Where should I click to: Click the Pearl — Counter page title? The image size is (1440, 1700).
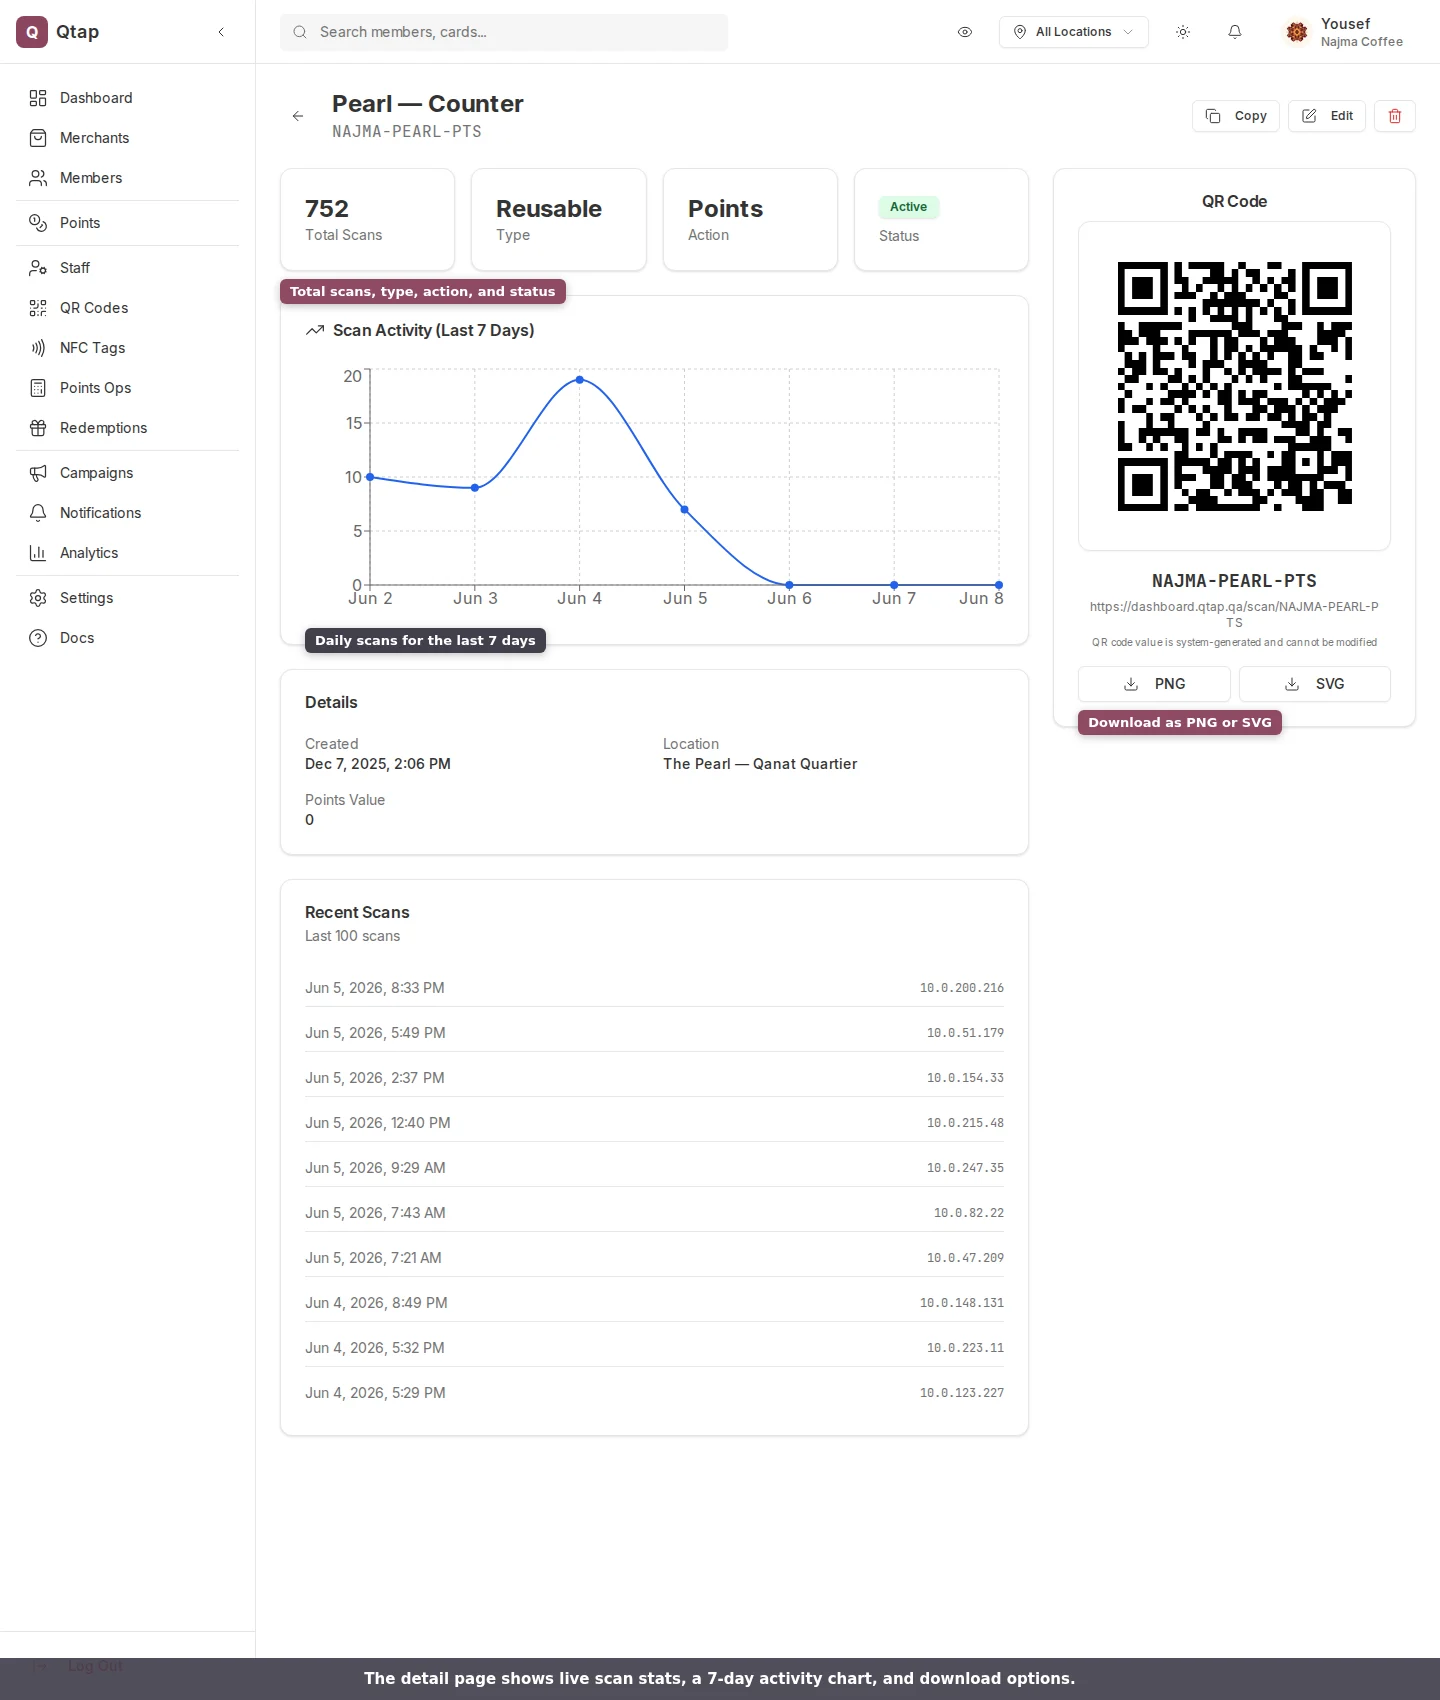(x=427, y=104)
